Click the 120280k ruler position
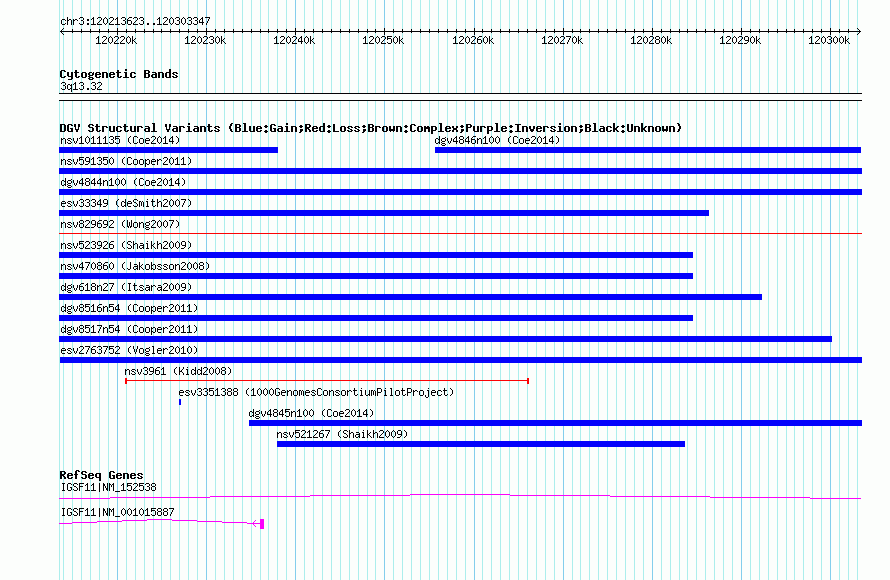 point(651,40)
